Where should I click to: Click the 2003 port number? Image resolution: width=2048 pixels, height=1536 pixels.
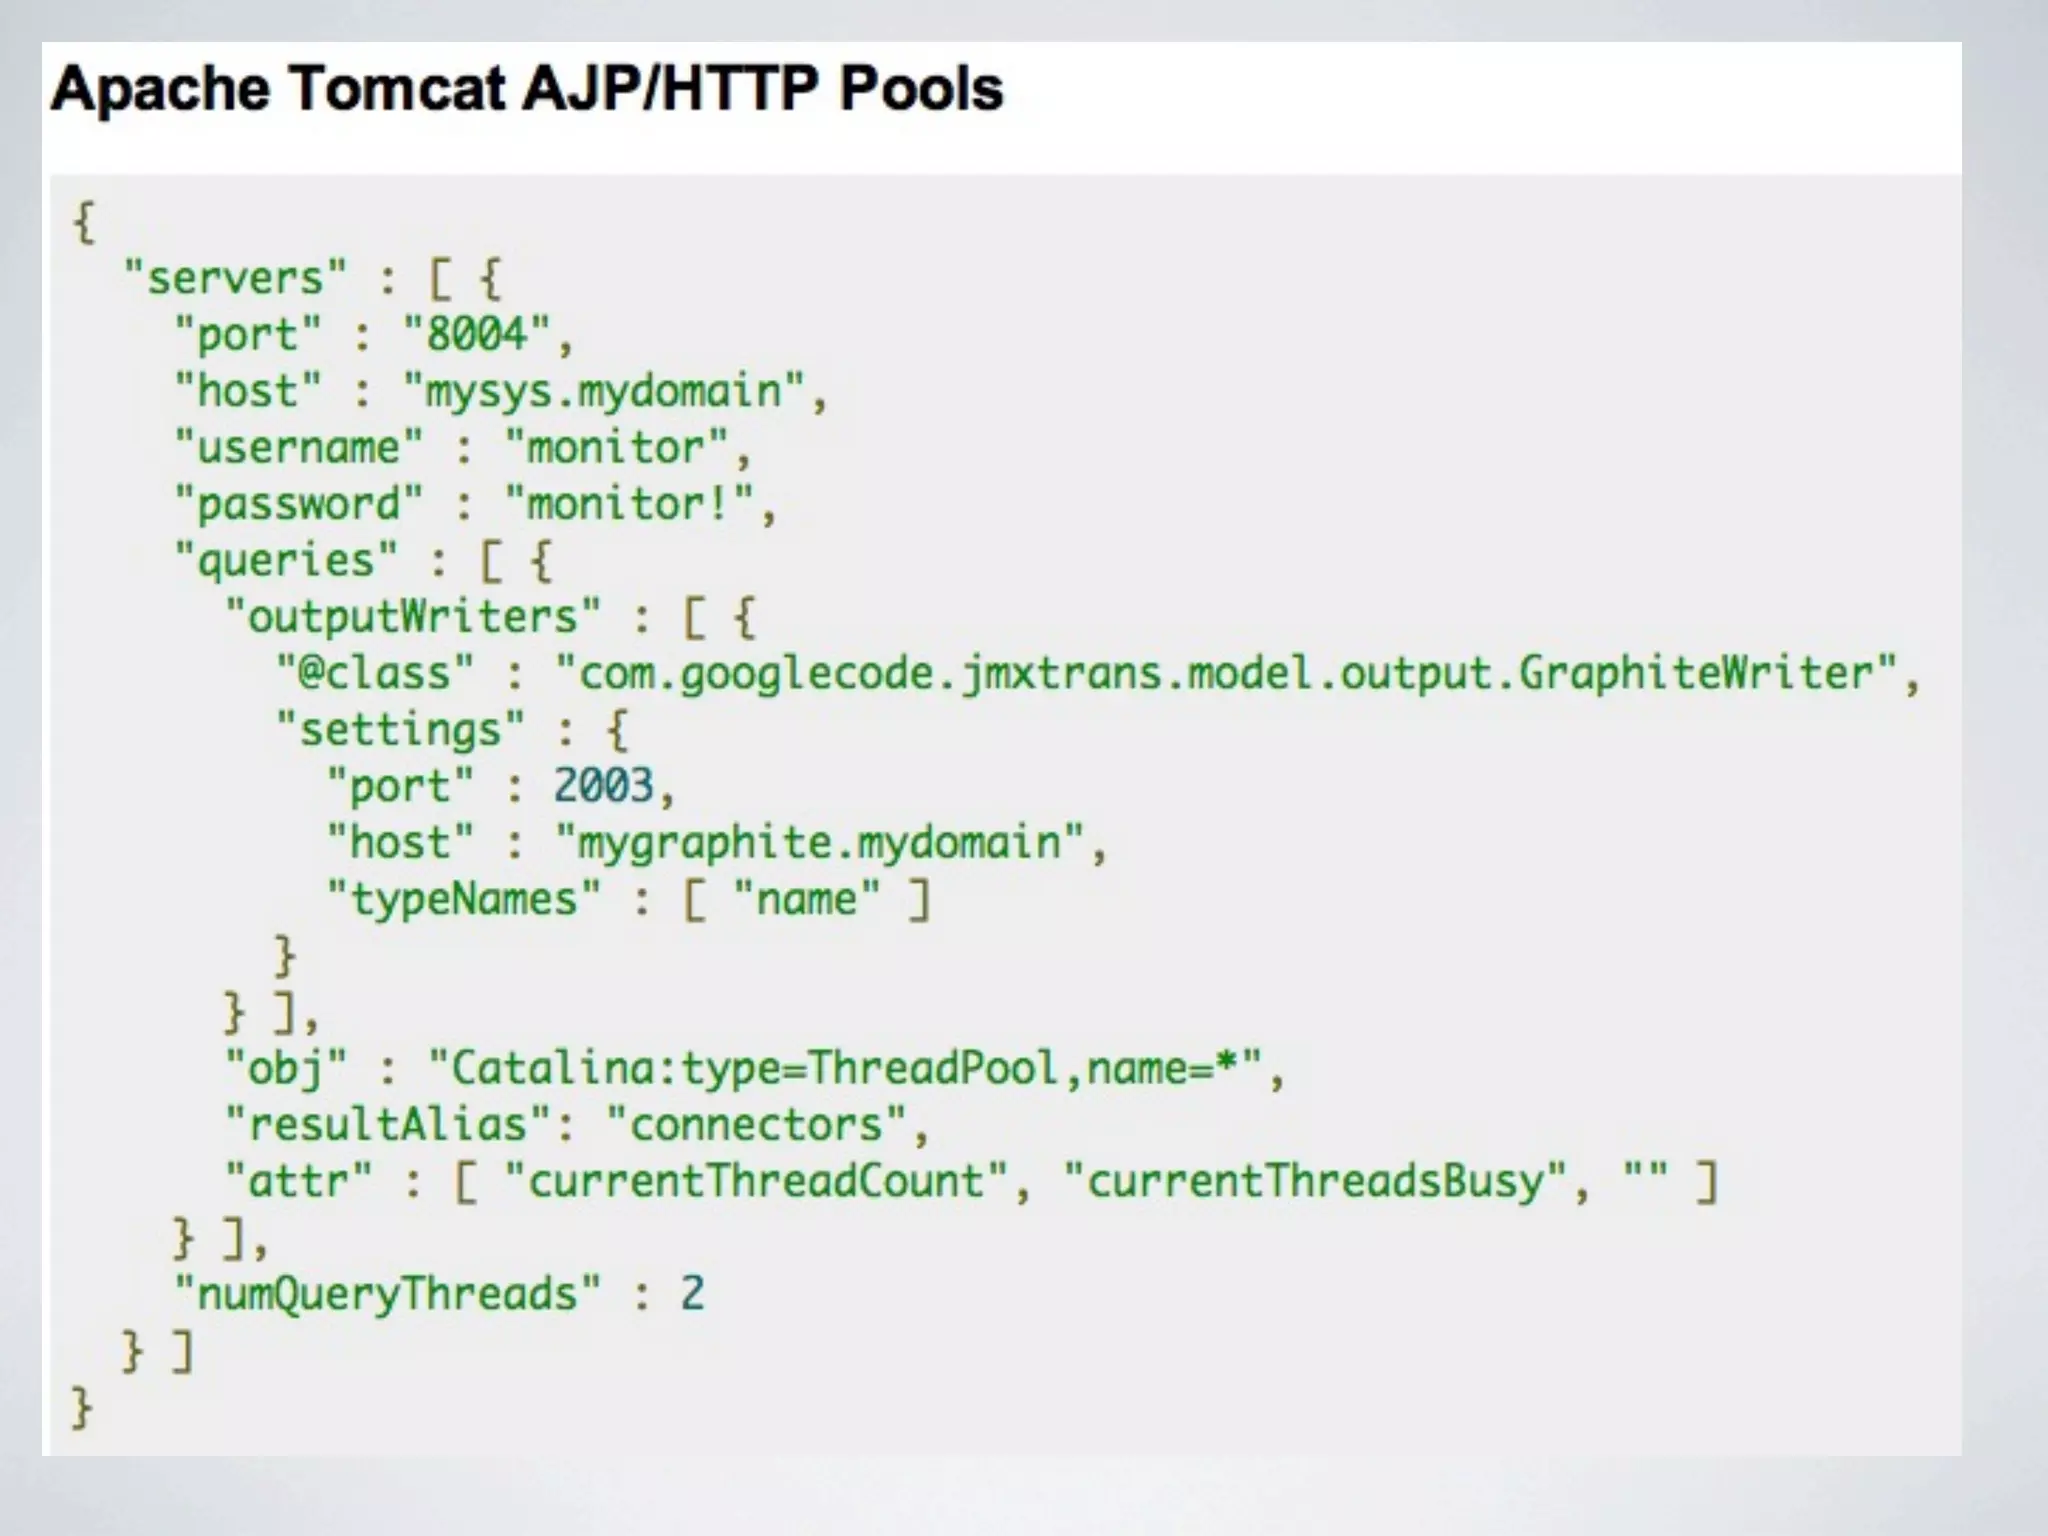pos(603,786)
